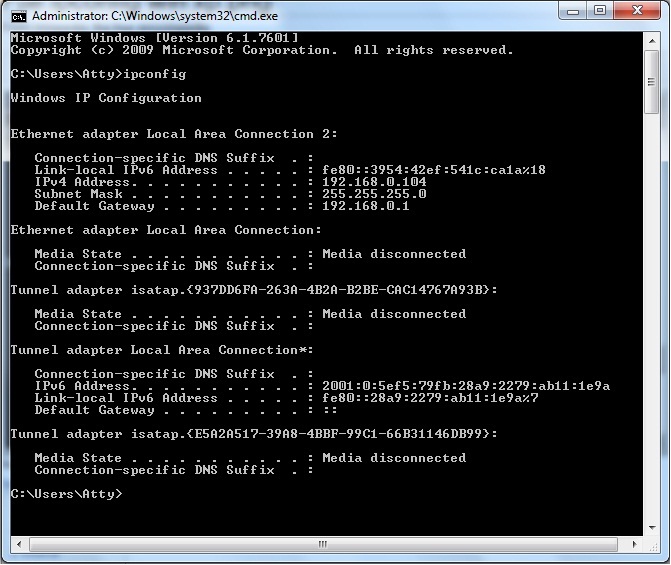Viewport: 671px width, 565px height.
Task: Minimize the command prompt window
Action: (573, 11)
